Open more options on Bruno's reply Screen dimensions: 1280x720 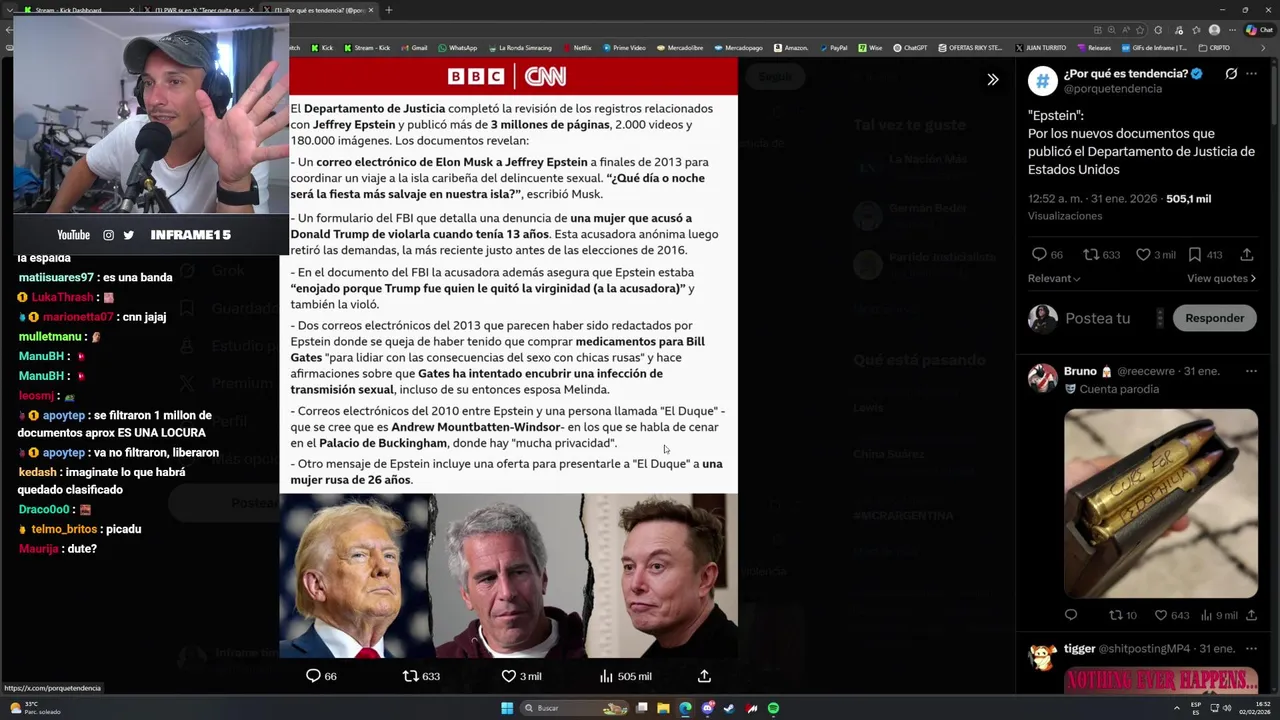click(x=1251, y=371)
